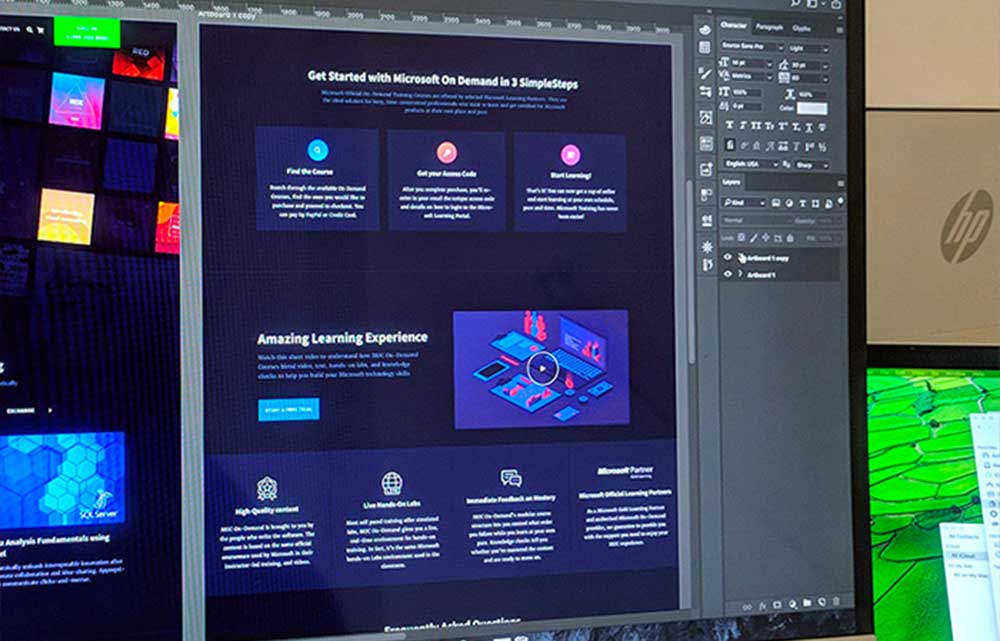Toggle Faux Italic text style
This screenshot has width=1000, height=641.
[743, 126]
